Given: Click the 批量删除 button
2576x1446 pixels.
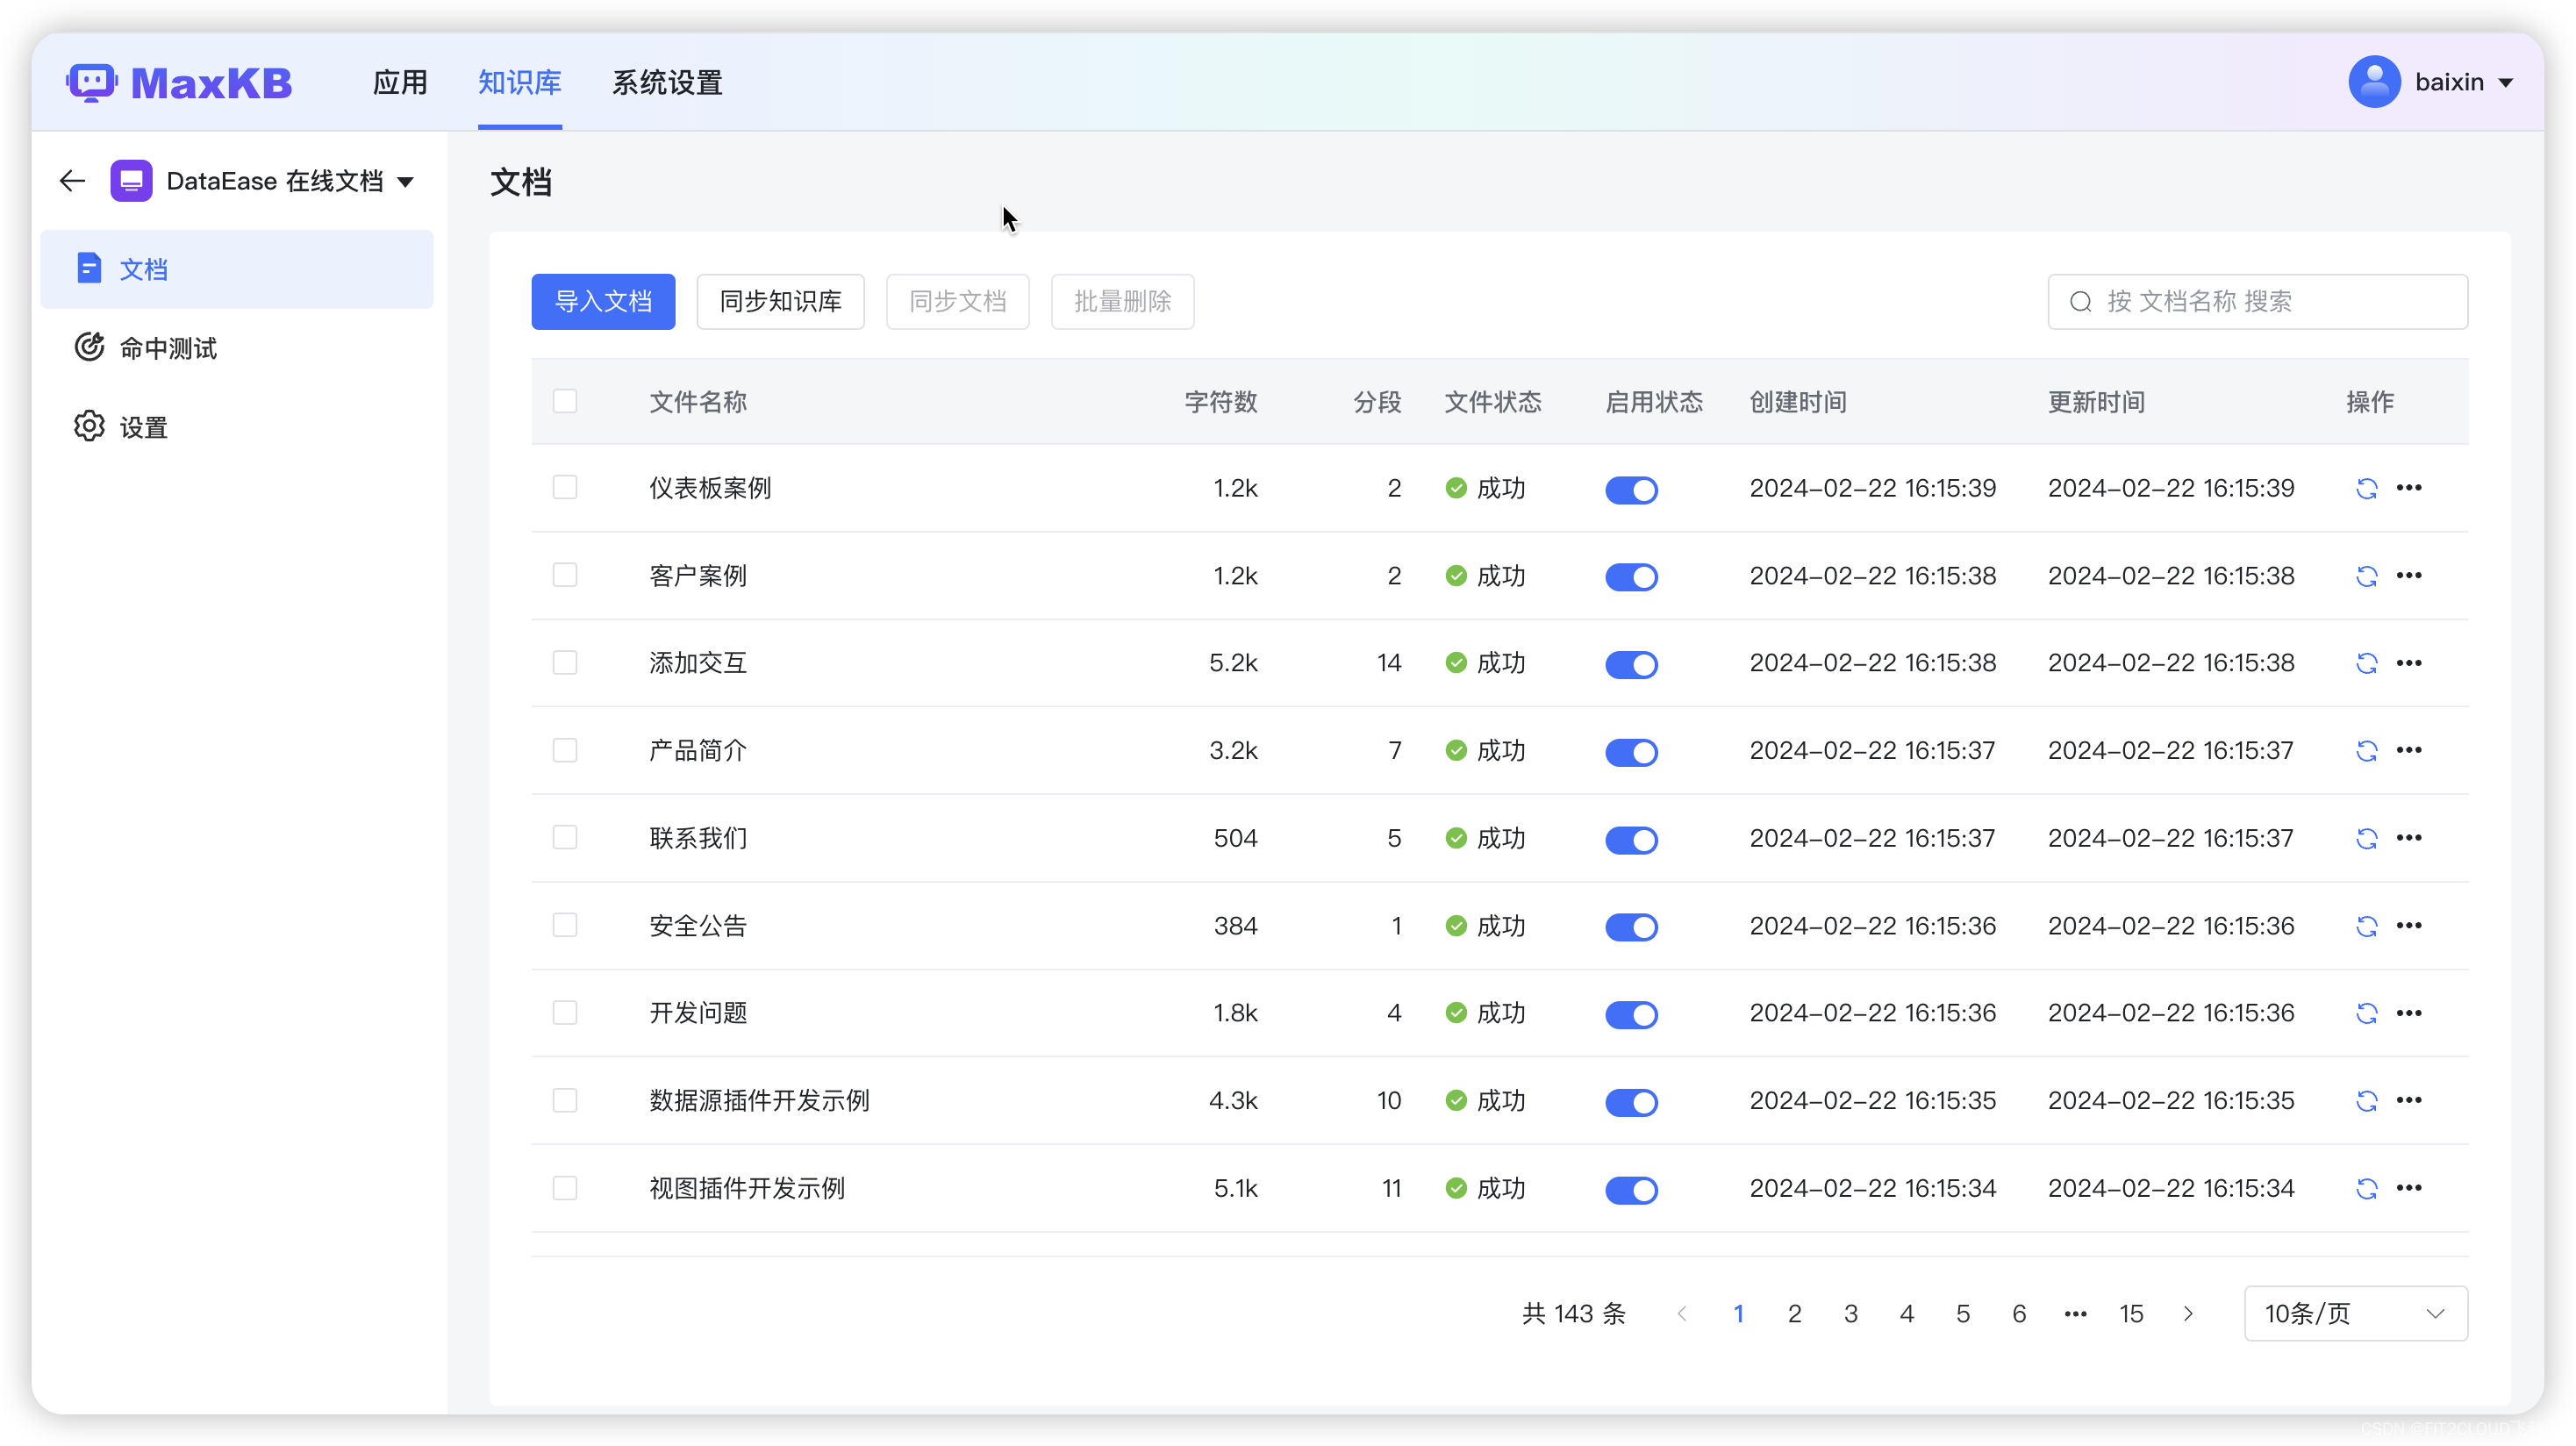Looking at the screenshot, I should pos(1122,301).
